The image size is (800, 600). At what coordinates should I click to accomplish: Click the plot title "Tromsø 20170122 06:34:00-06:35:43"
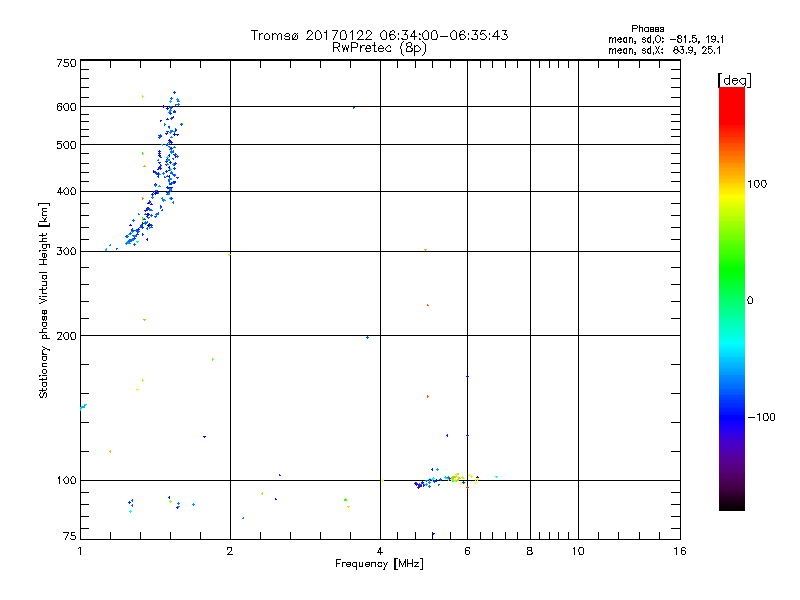coord(379,35)
